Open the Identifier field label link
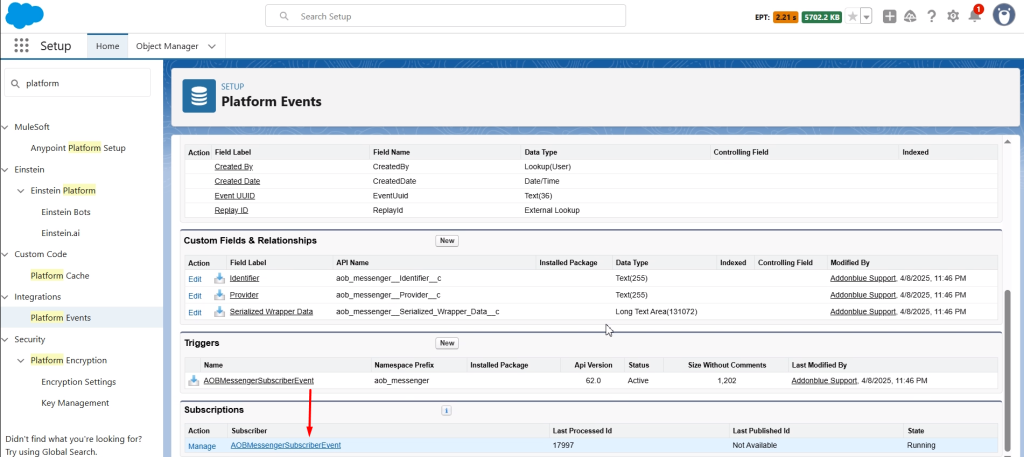Screen dimensions: 1024x457 (244, 278)
